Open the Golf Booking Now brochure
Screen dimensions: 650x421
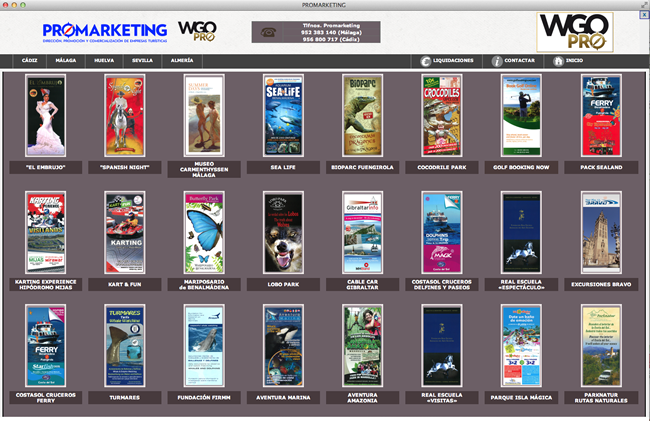point(521,115)
